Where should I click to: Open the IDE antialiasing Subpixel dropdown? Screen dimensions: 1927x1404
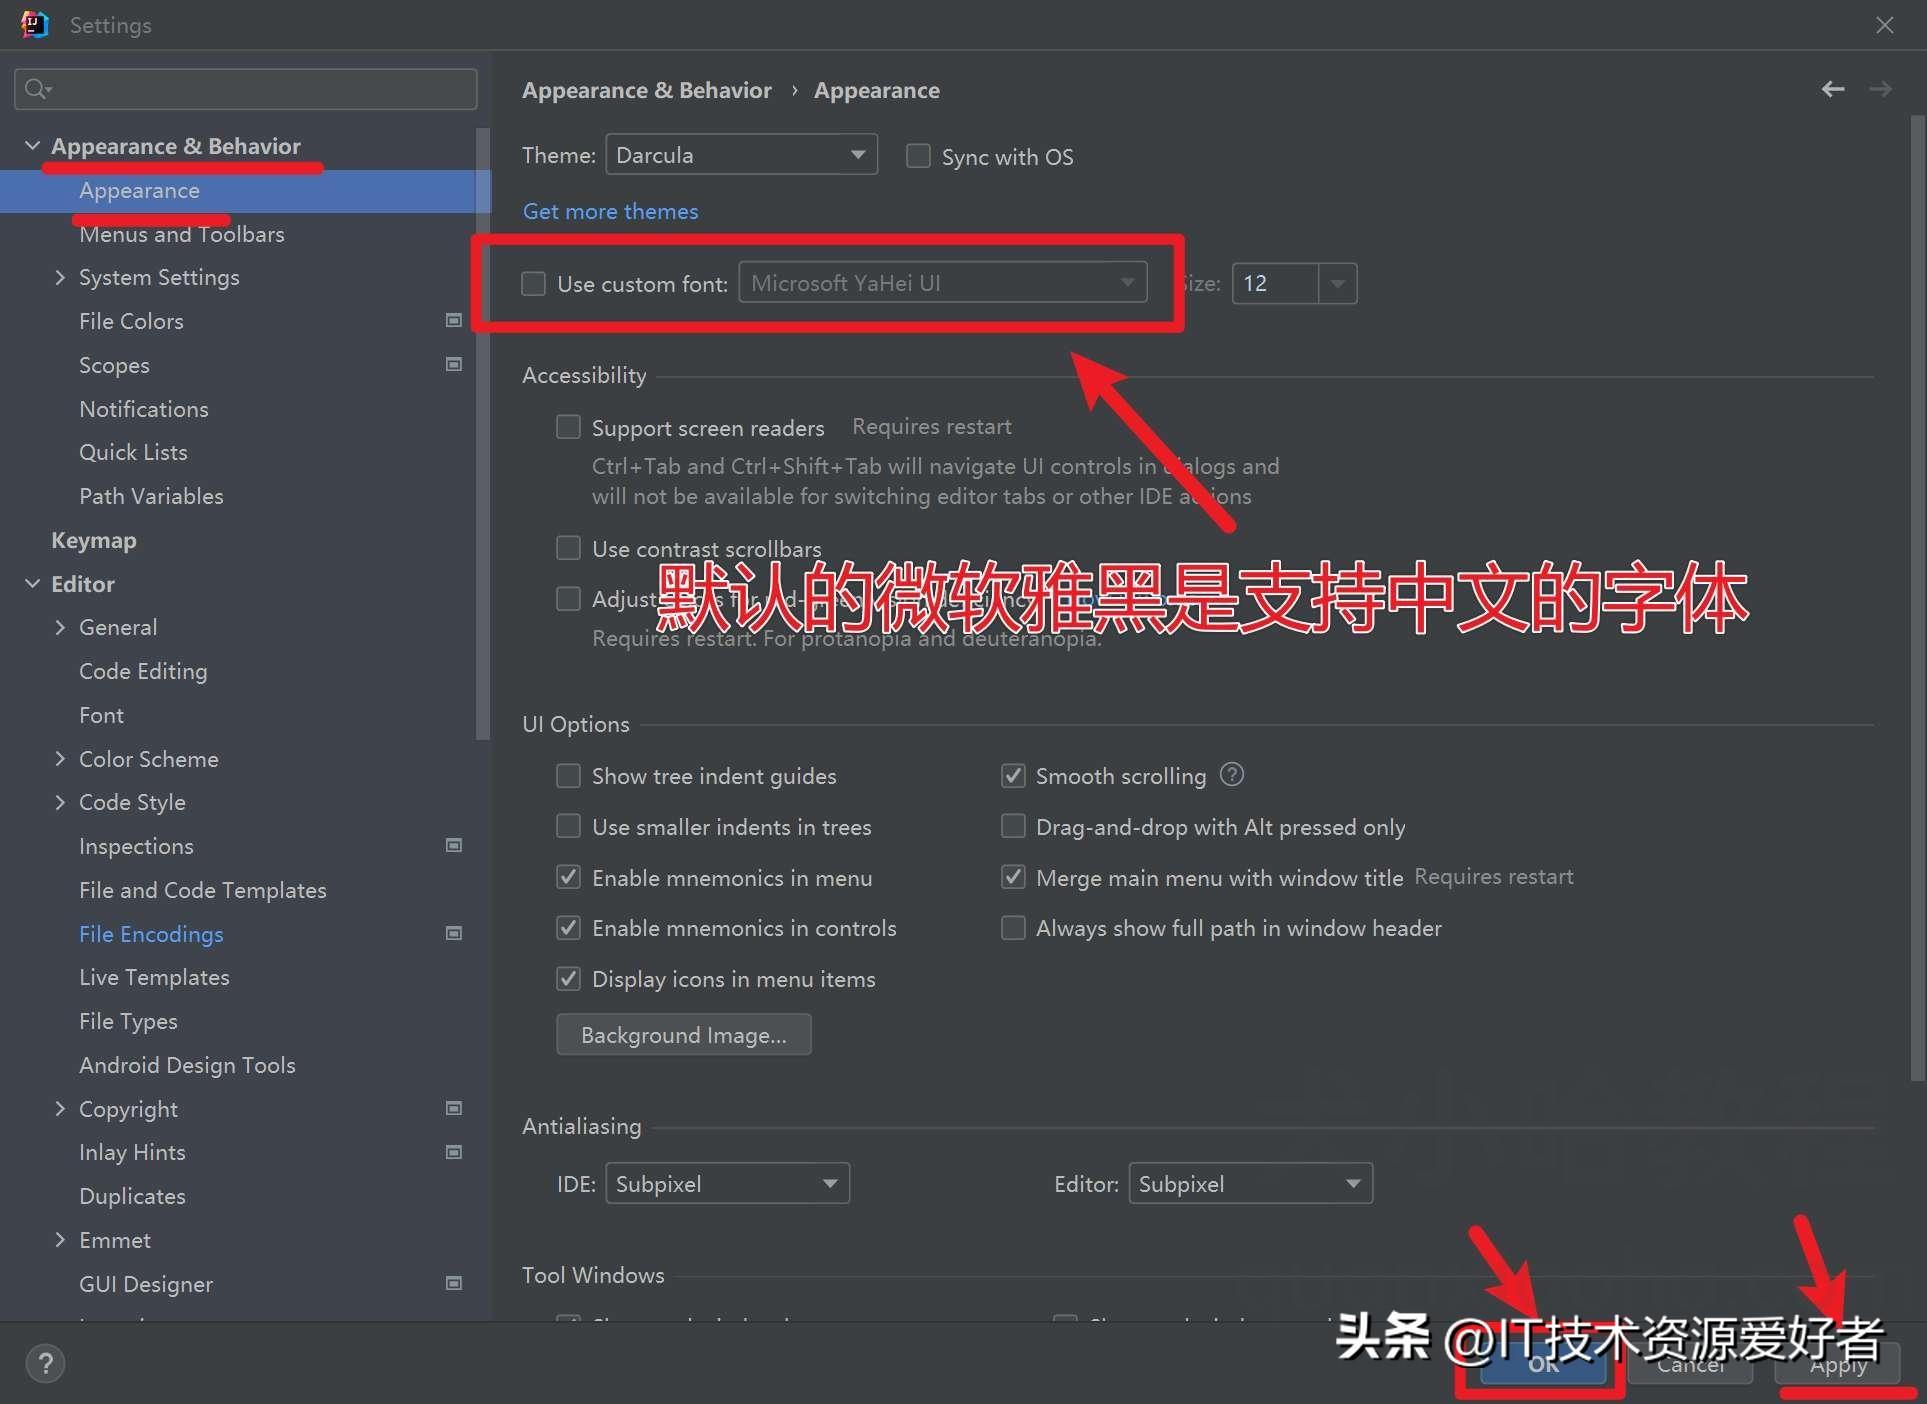[727, 1183]
